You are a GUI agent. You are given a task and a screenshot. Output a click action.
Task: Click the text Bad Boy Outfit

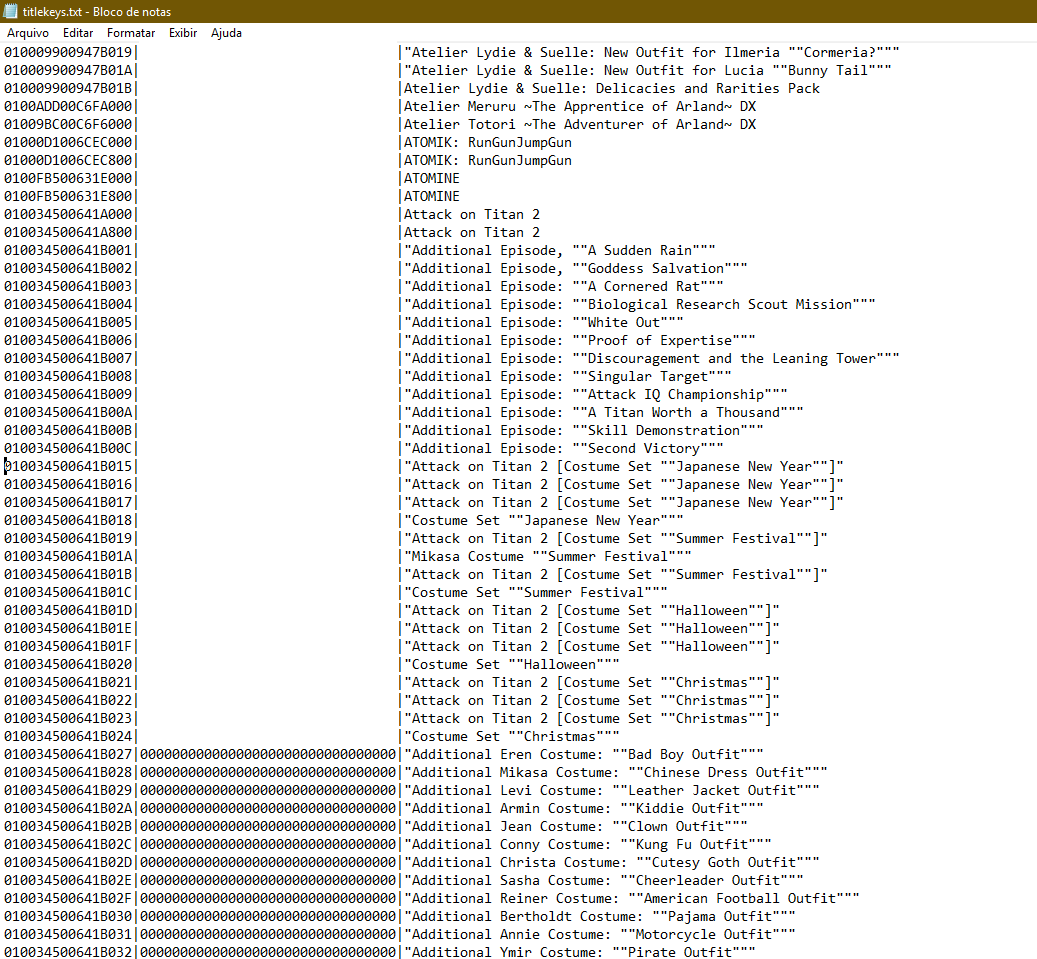point(684,755)
